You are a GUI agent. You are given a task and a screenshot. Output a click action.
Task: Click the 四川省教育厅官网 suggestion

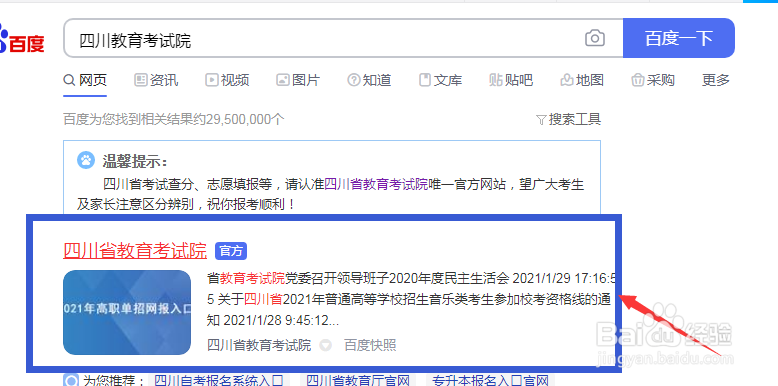[x=358, y=381]
